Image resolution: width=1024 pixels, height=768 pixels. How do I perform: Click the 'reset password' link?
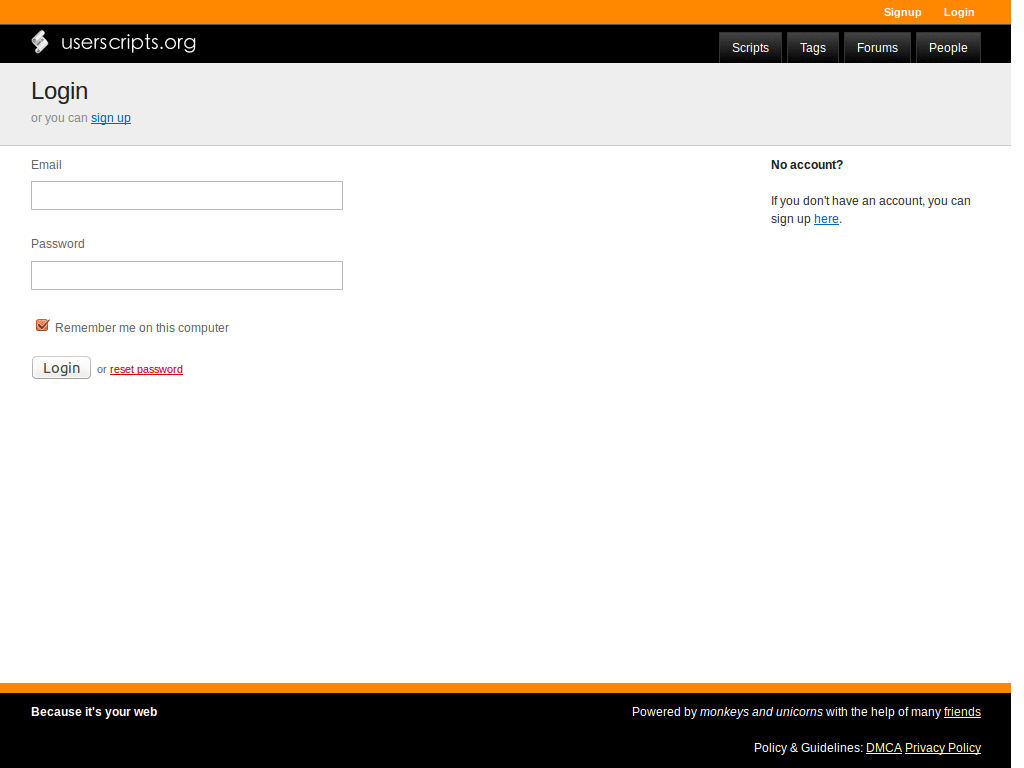(x=146, y=369)
